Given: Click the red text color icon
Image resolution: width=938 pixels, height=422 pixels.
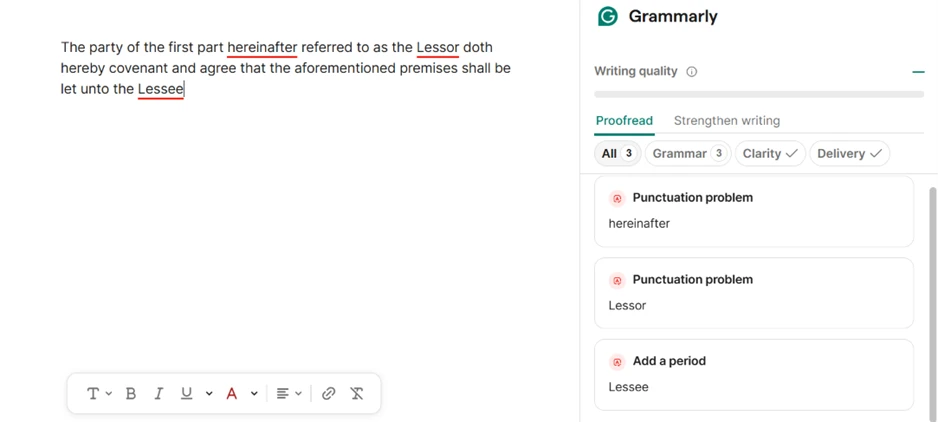Looking at the screenshot, I should [232, 393].
